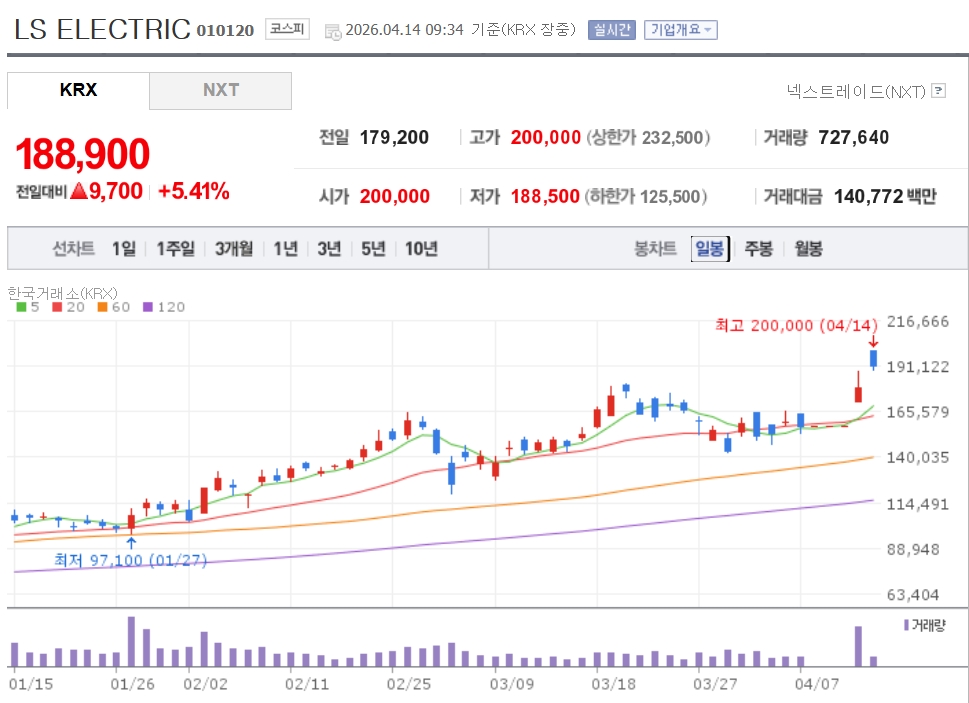Click the 전일 value 179,200

click(x=394, y=137)
